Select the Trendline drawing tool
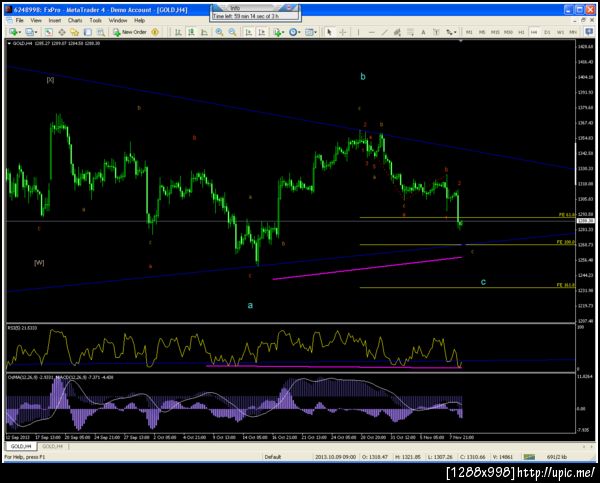Screen dimensions: 600x483 tap(385, 32)
